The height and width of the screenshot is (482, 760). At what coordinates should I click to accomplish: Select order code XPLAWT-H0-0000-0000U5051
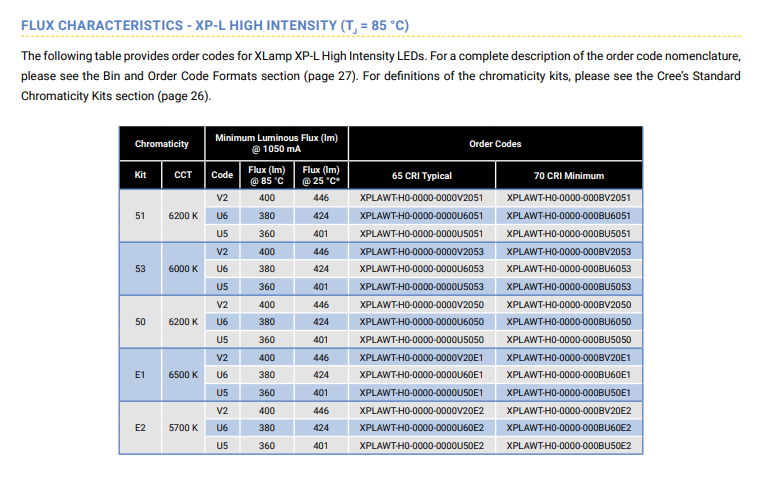(422, 234)
